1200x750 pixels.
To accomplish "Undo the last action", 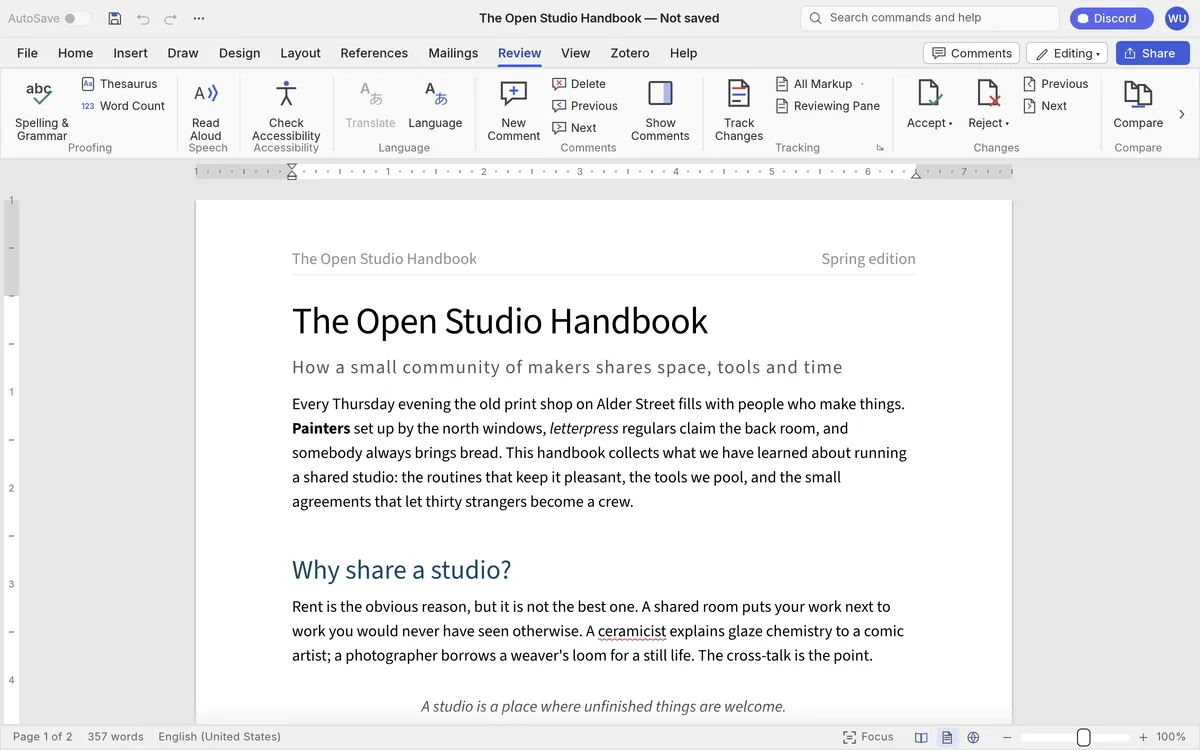I will [143, 18].
